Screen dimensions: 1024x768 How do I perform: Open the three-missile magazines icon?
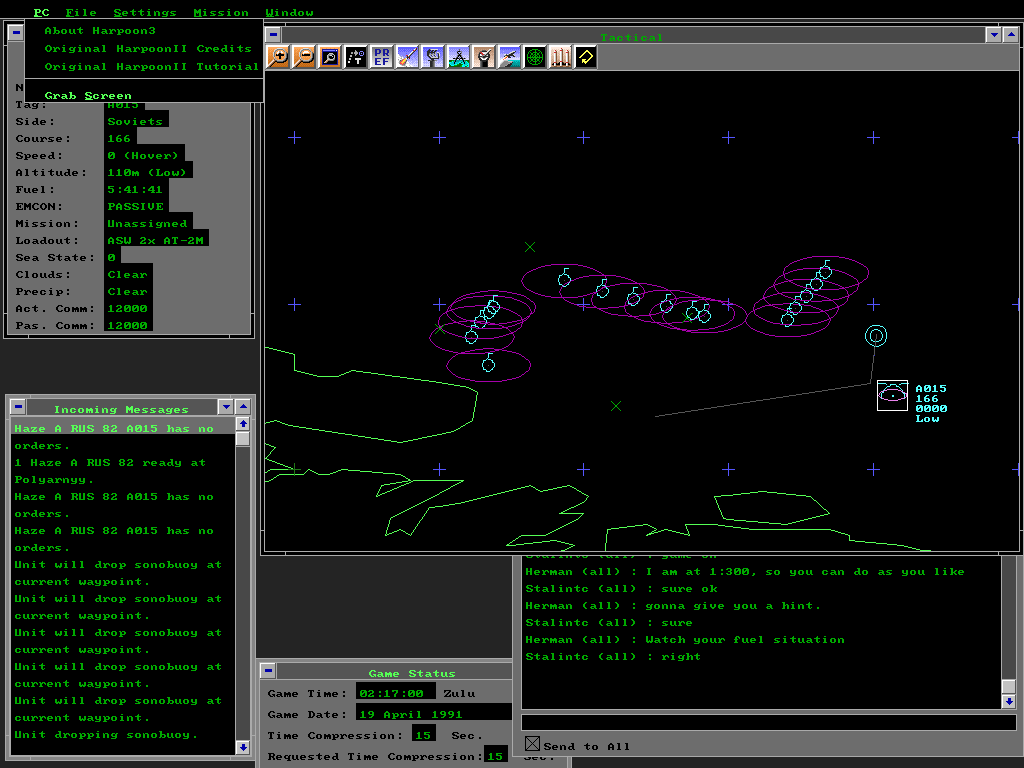pyautogui.click(x=560, y=57)
